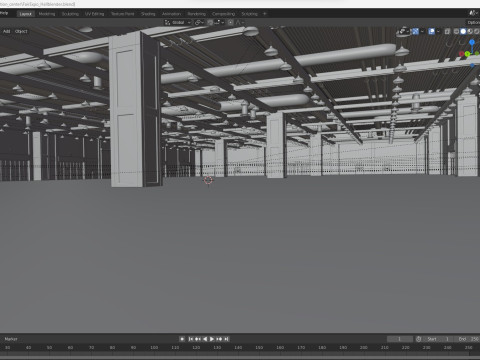Switch to wireframe viewport shading

[x=456, y=31]
